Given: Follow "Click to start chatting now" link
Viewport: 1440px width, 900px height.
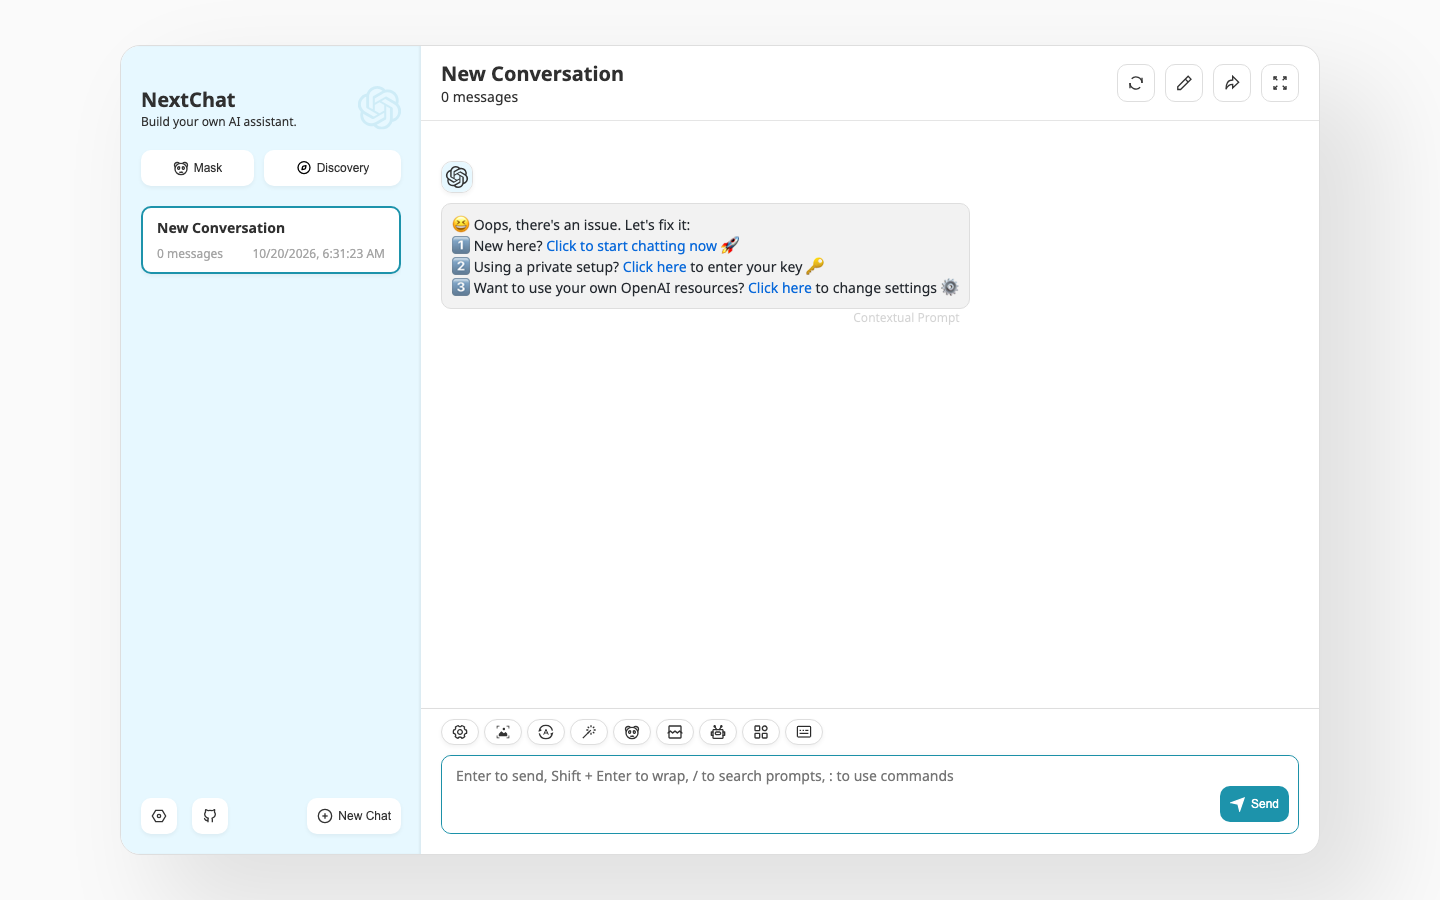Looking at the screenshot, I should (631, 246).
